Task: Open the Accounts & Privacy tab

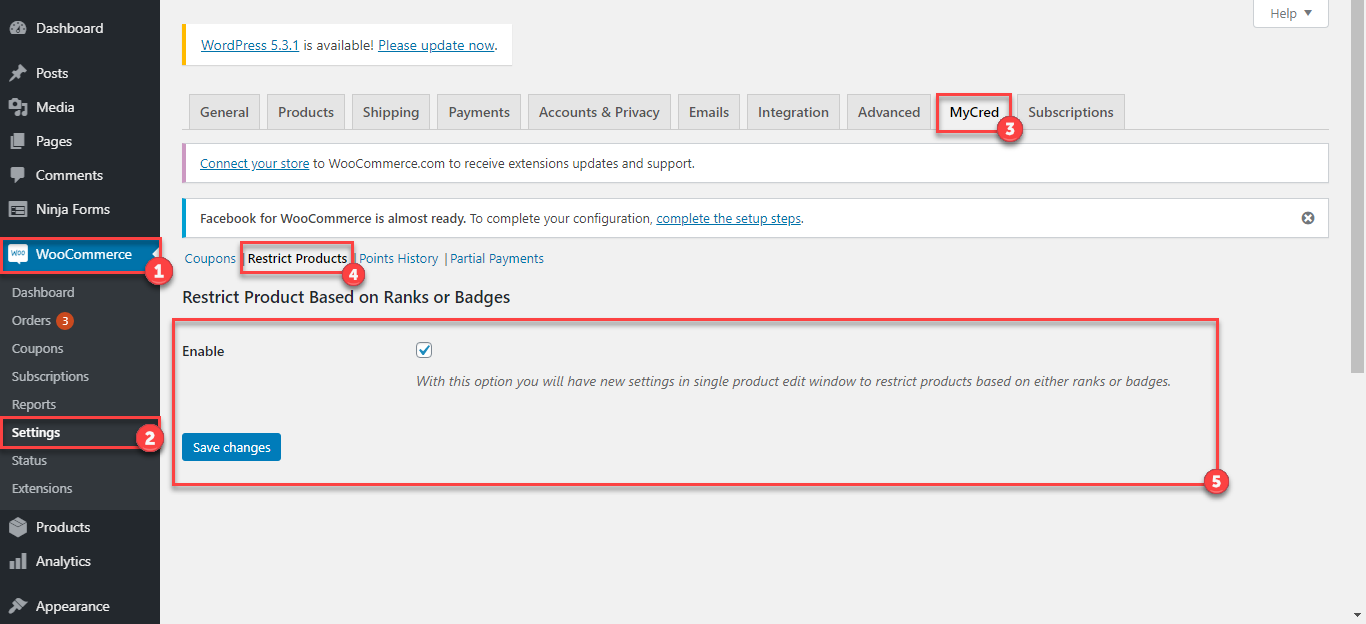Action: 599,112
